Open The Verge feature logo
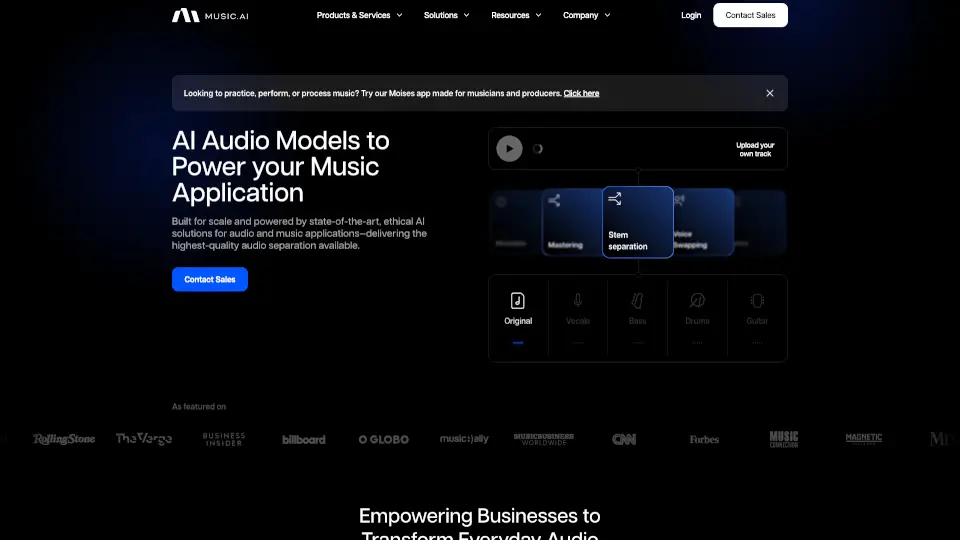960x540 pixels. point(144,439)
